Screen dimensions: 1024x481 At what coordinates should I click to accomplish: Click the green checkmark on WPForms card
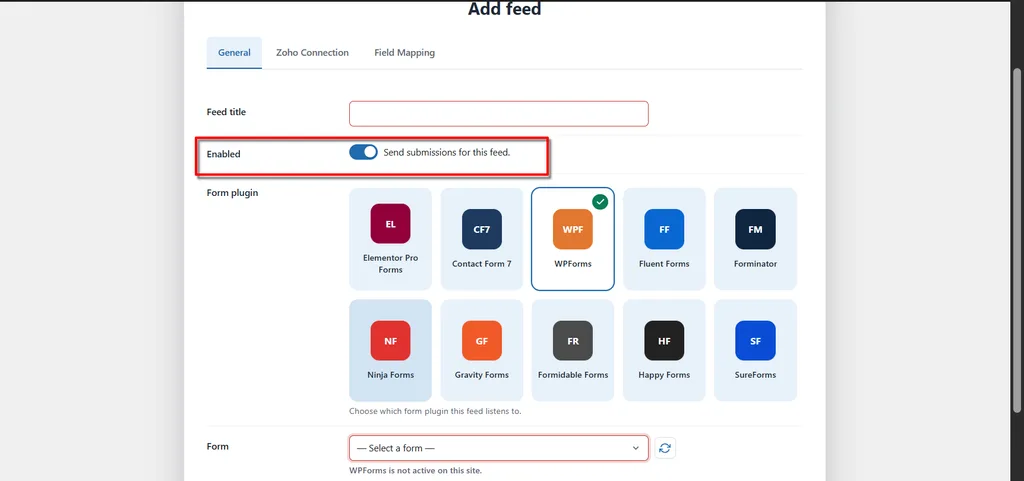pos(600,202)
